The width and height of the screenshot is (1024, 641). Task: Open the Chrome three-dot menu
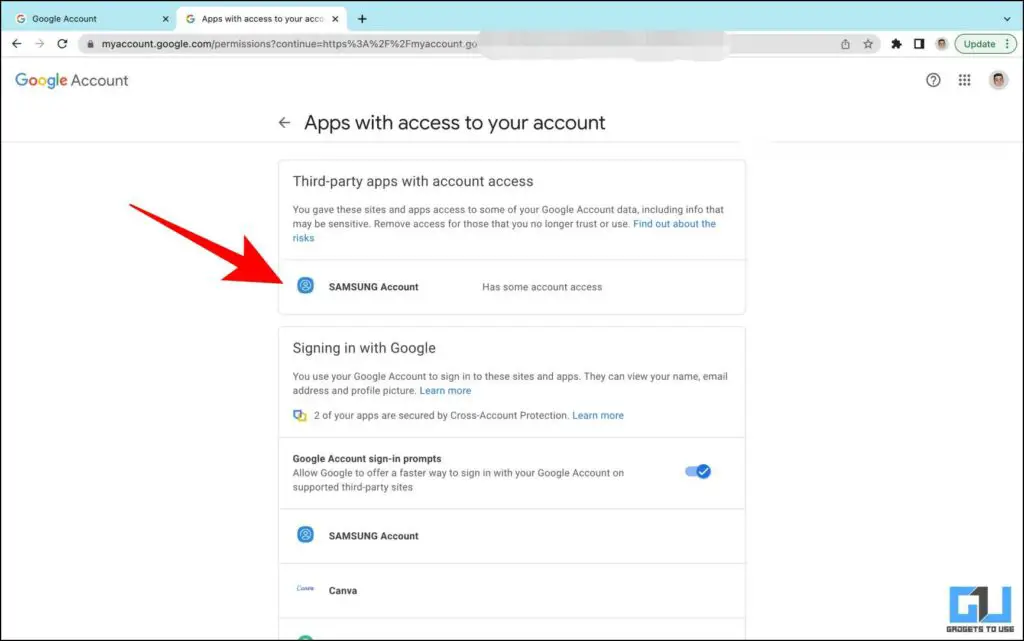coord(1008,44)
